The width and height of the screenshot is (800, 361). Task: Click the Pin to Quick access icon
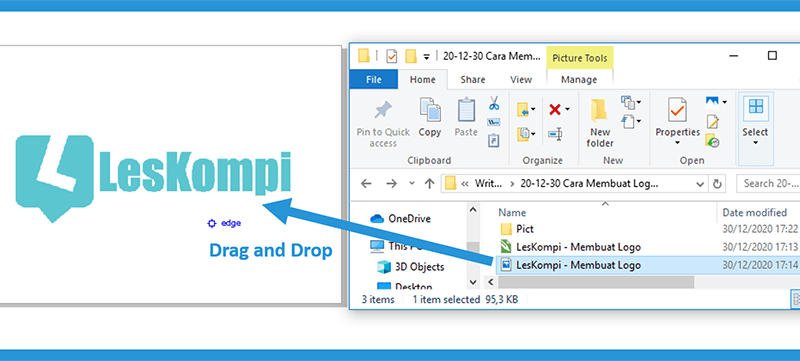click(383, 110)
